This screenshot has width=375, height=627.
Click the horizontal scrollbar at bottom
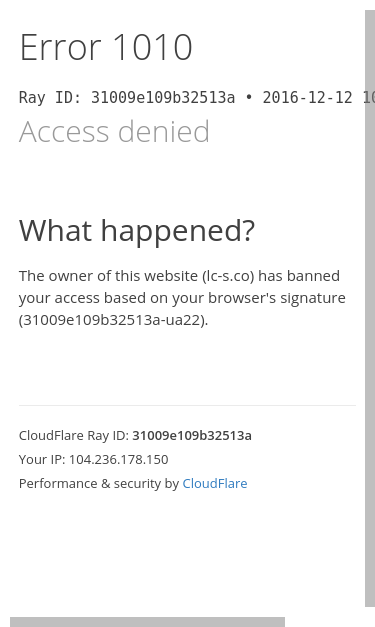[x=148, y=622]
